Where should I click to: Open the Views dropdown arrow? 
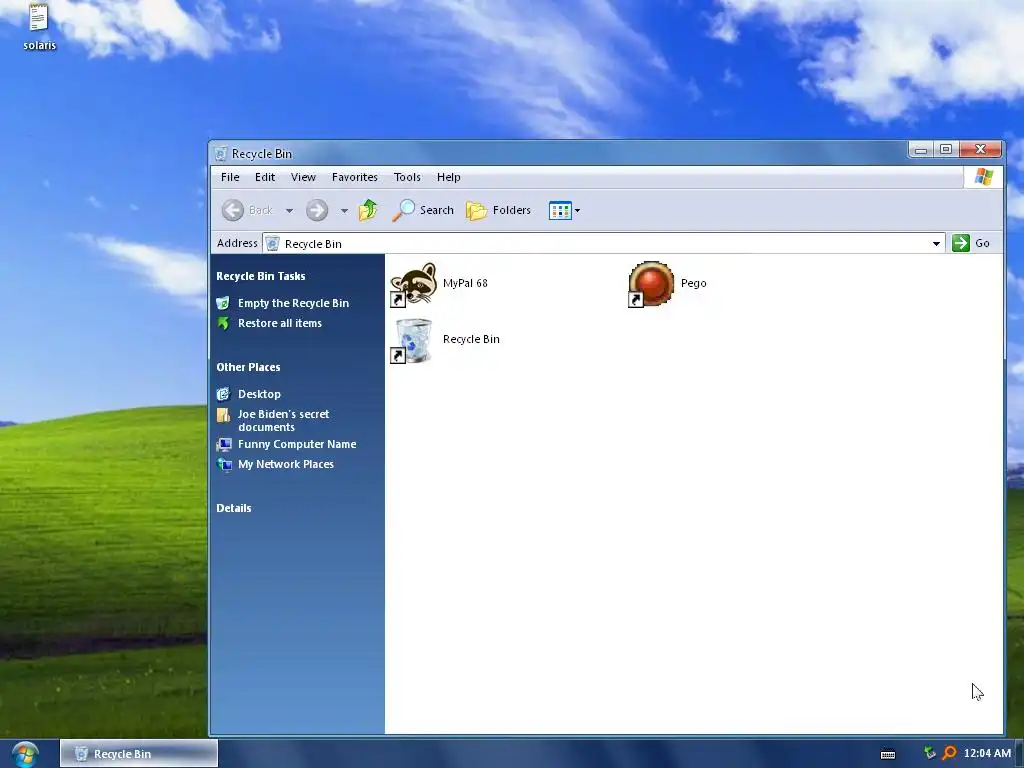577,210
